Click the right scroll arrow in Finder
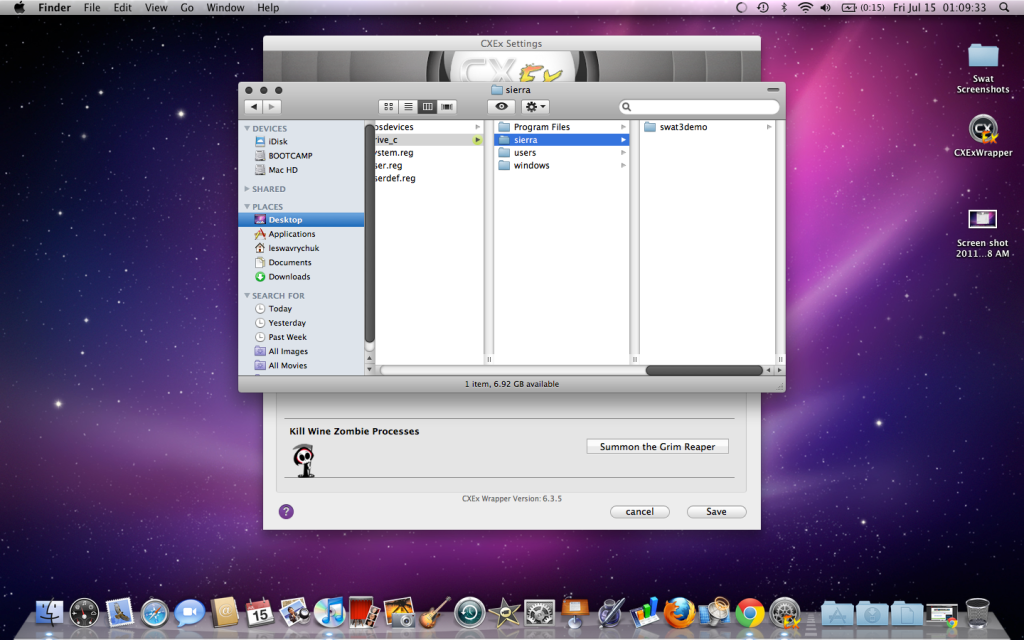The width and height of the screenshot is (1024, 640). coord(779,370)
